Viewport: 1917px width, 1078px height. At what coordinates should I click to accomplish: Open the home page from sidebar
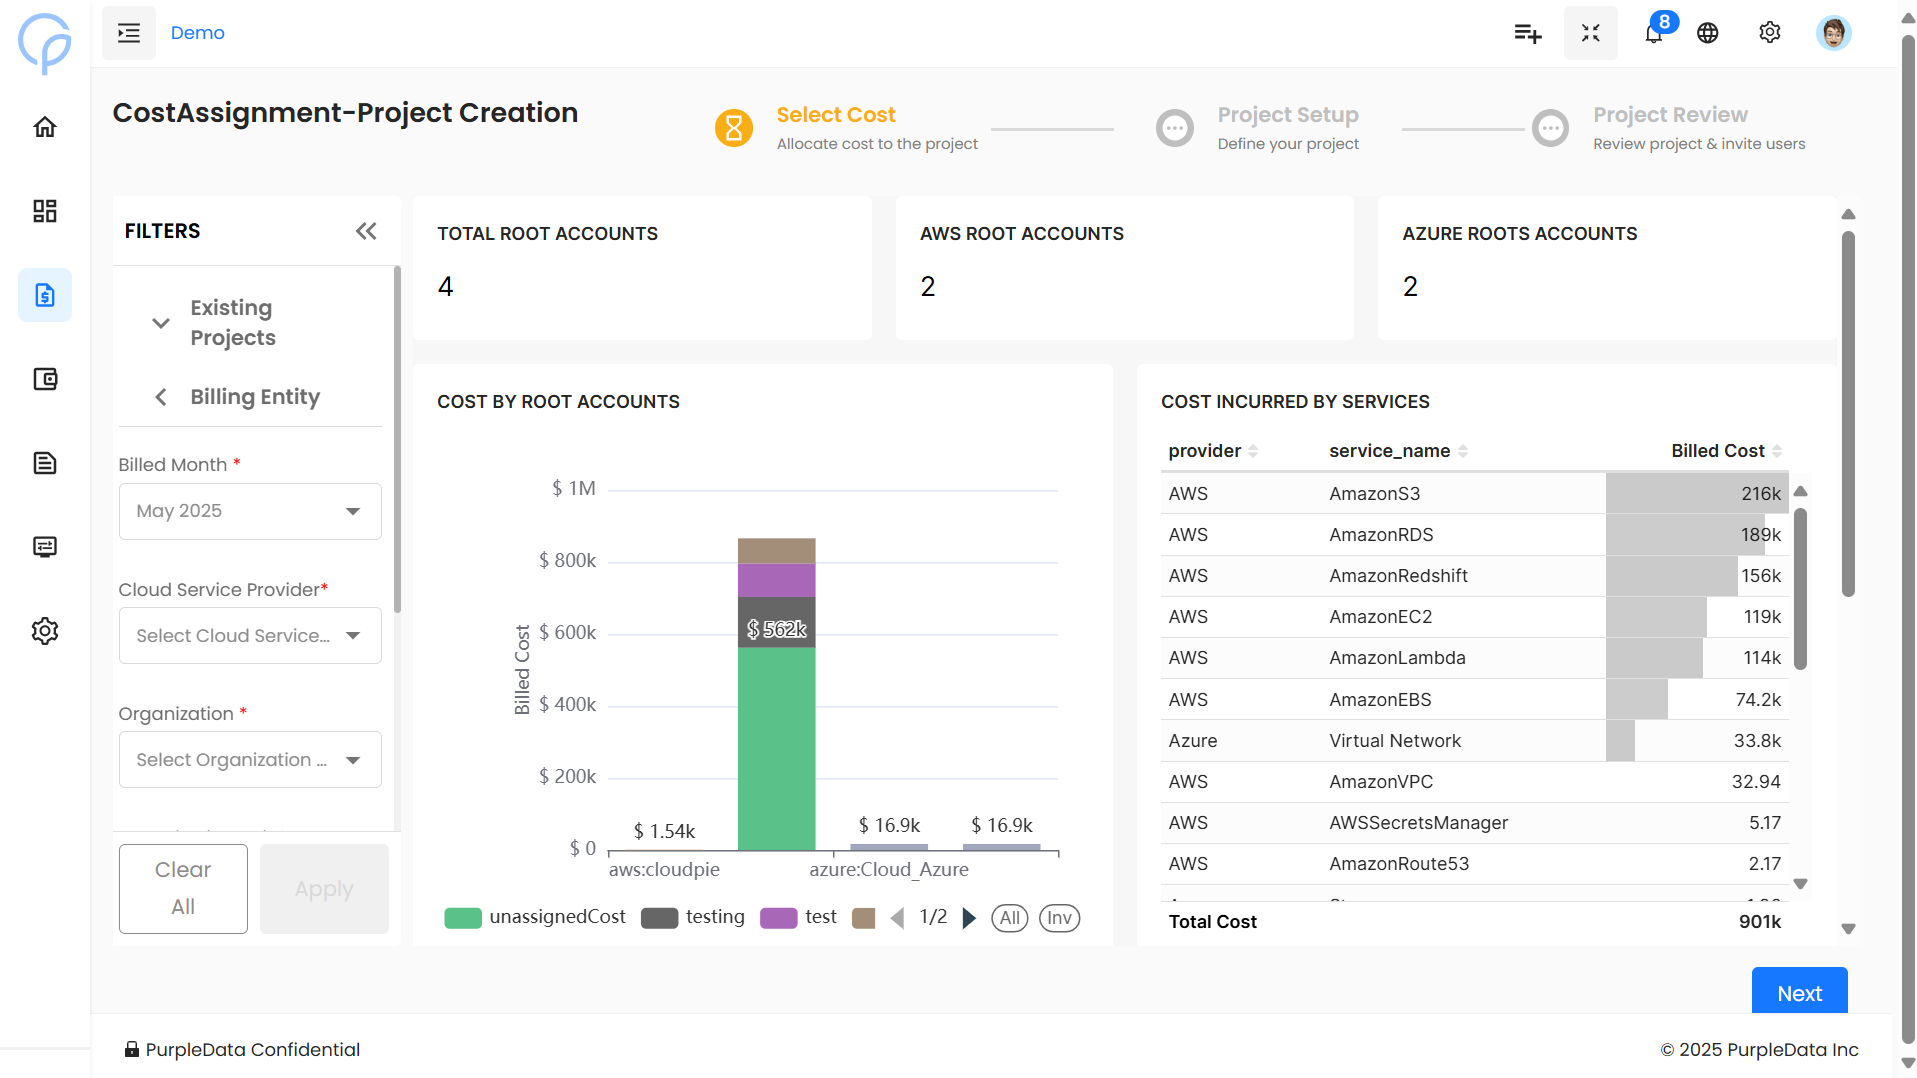(45, 127)
